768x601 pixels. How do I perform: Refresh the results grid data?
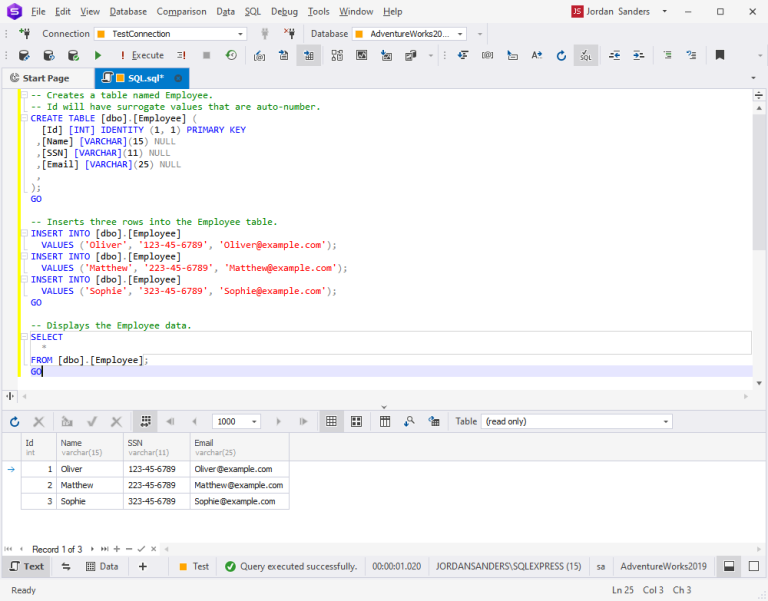(x=15, y=422)
